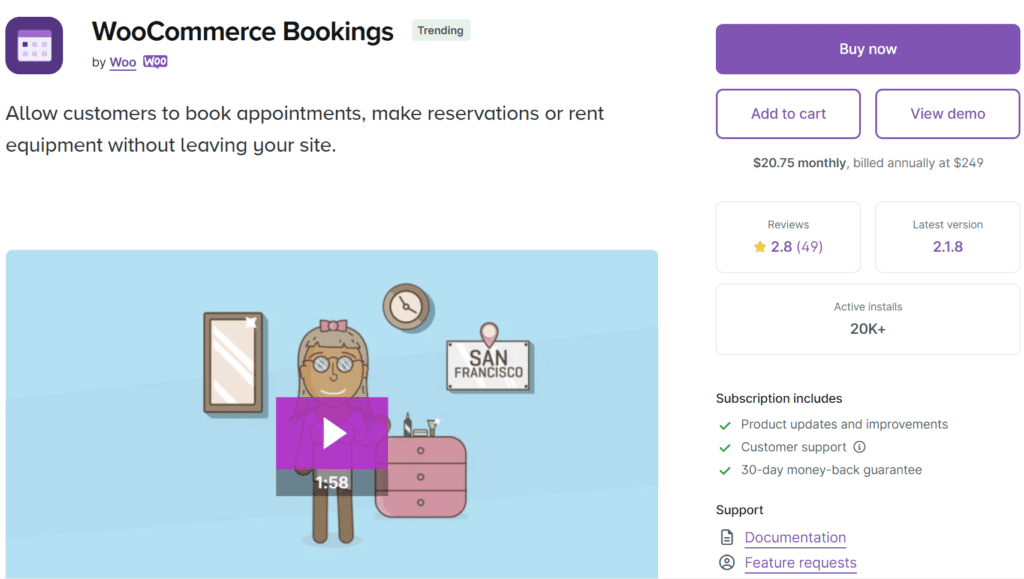Add the Bookings extension to cart
Image resolution: width=1024 pixels, height=579 pixels.
point(788,114)
